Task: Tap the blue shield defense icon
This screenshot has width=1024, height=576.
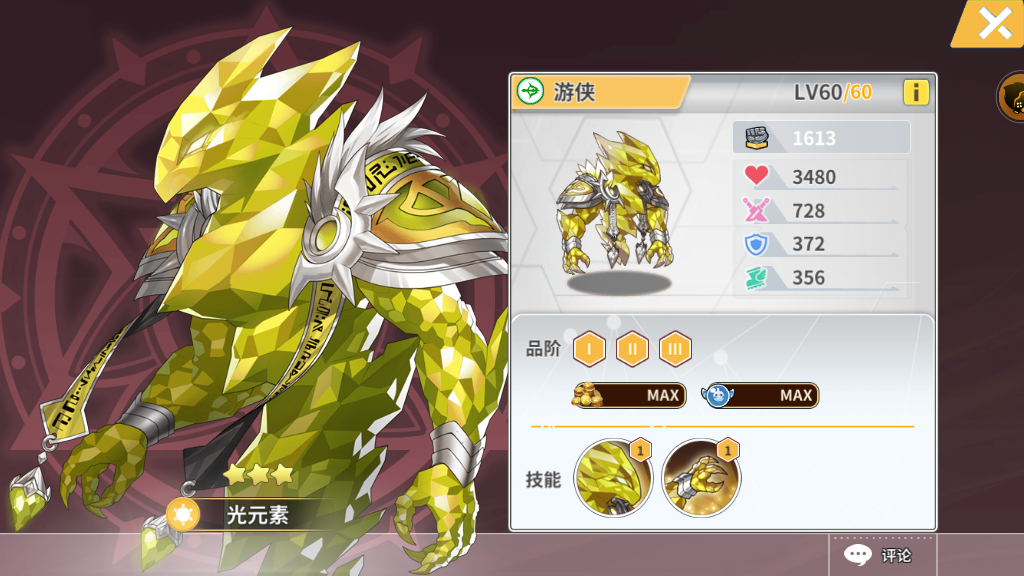Action: 756,244
